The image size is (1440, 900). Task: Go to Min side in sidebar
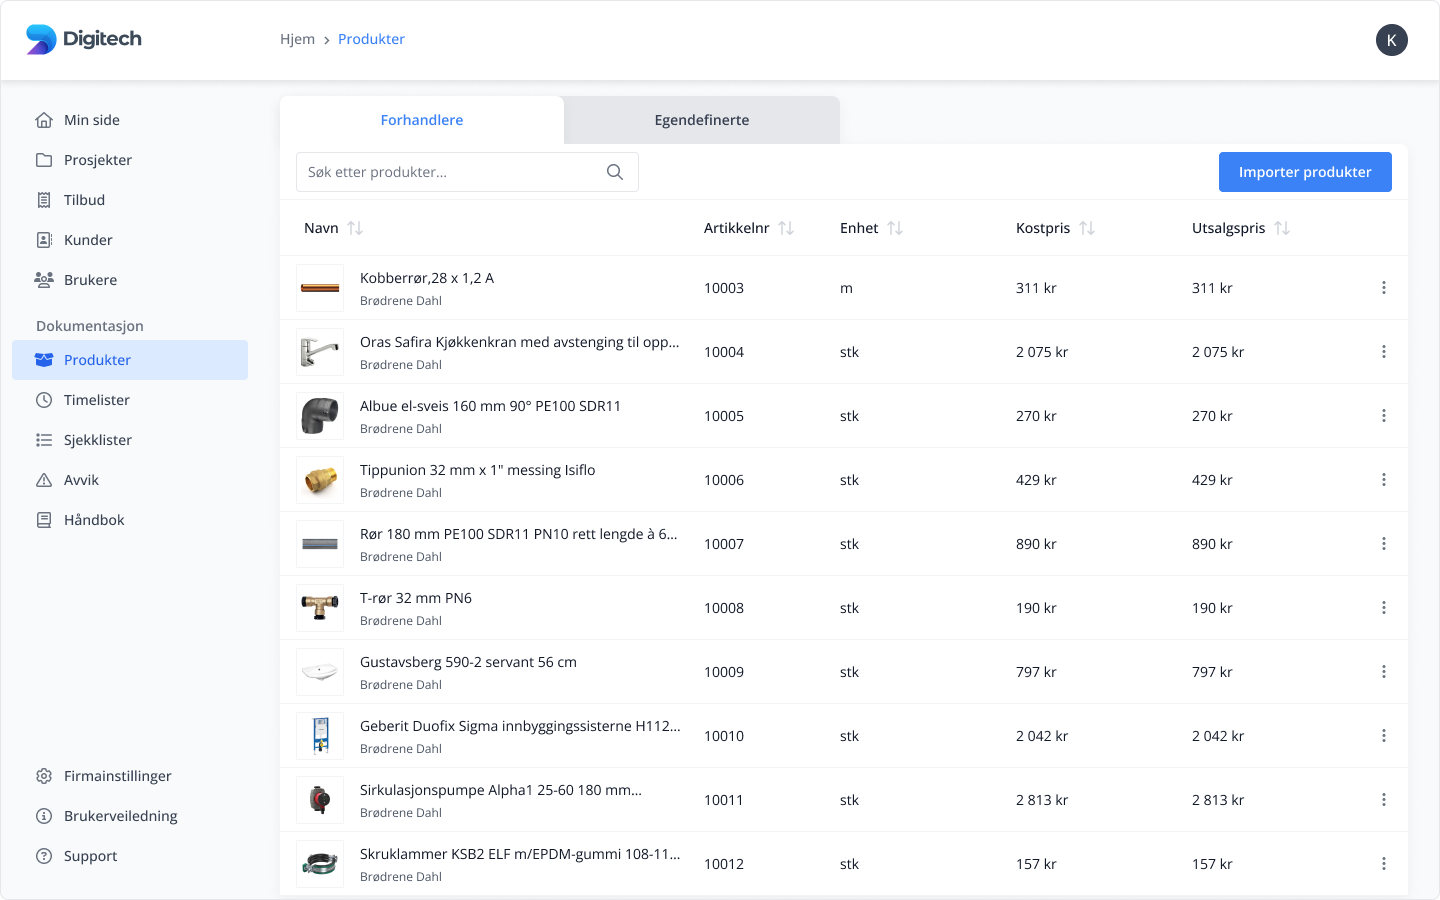130,120
